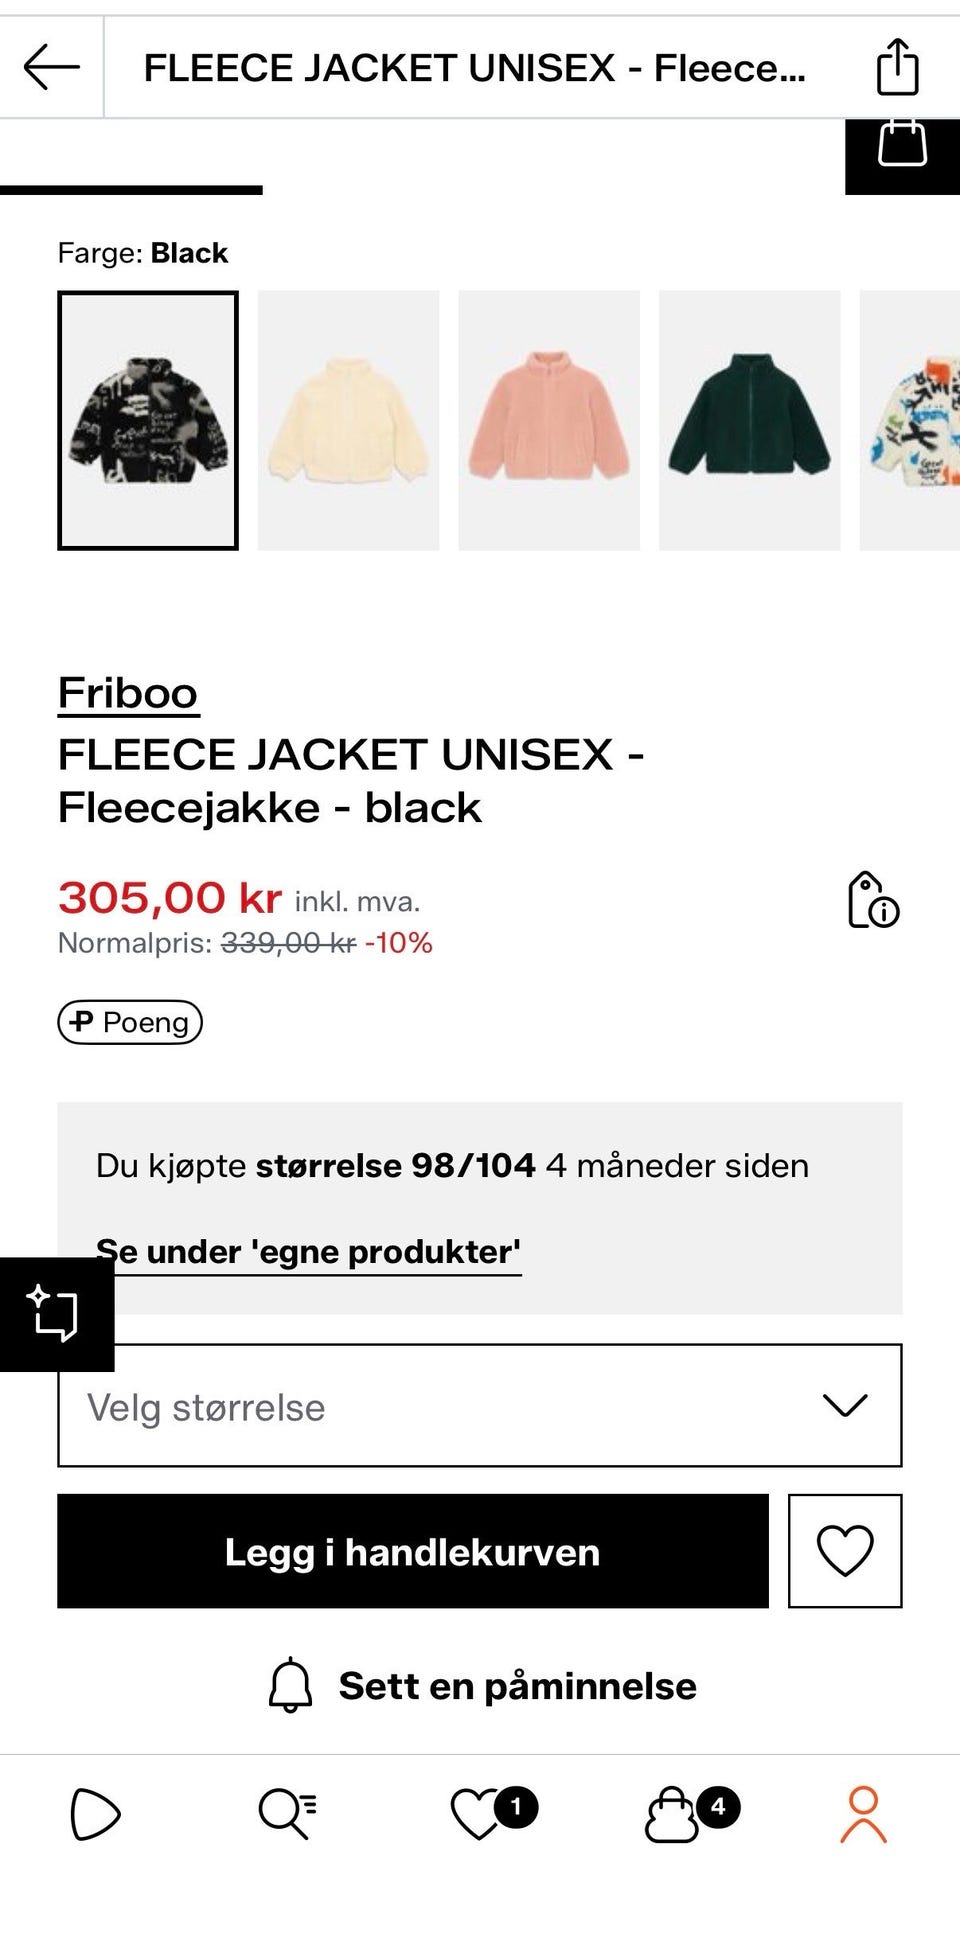Open the search categories tab
The width and height of the screenshot is (960, 1953).
[288, 1813]
